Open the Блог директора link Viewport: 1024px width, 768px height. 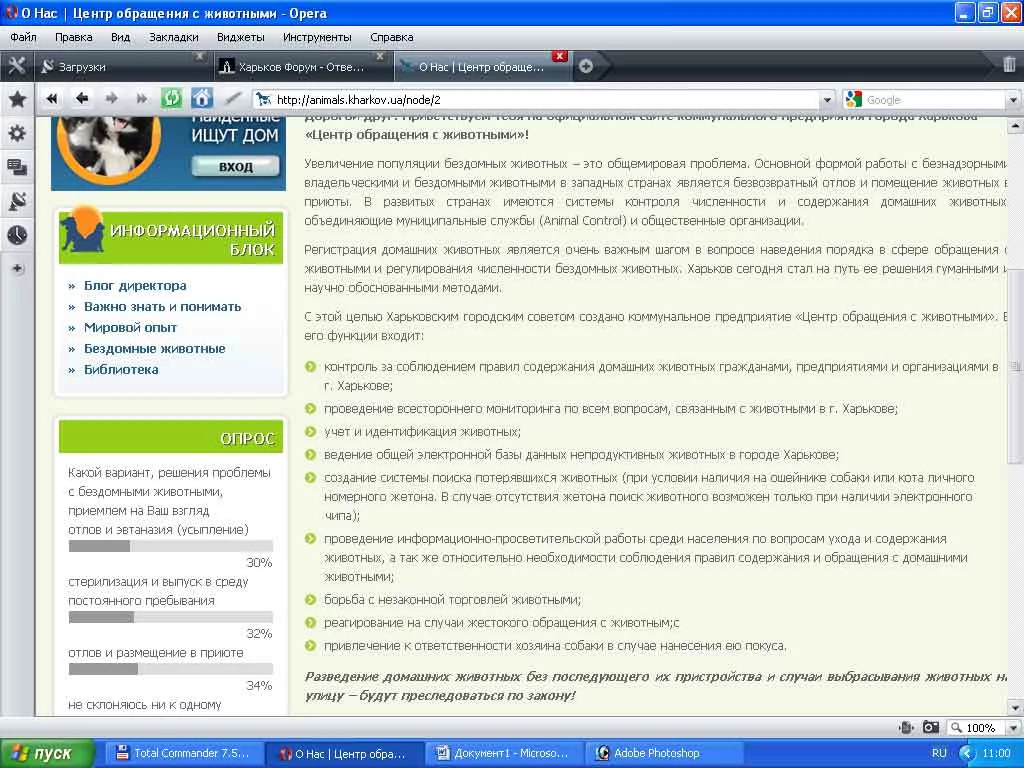135,285
